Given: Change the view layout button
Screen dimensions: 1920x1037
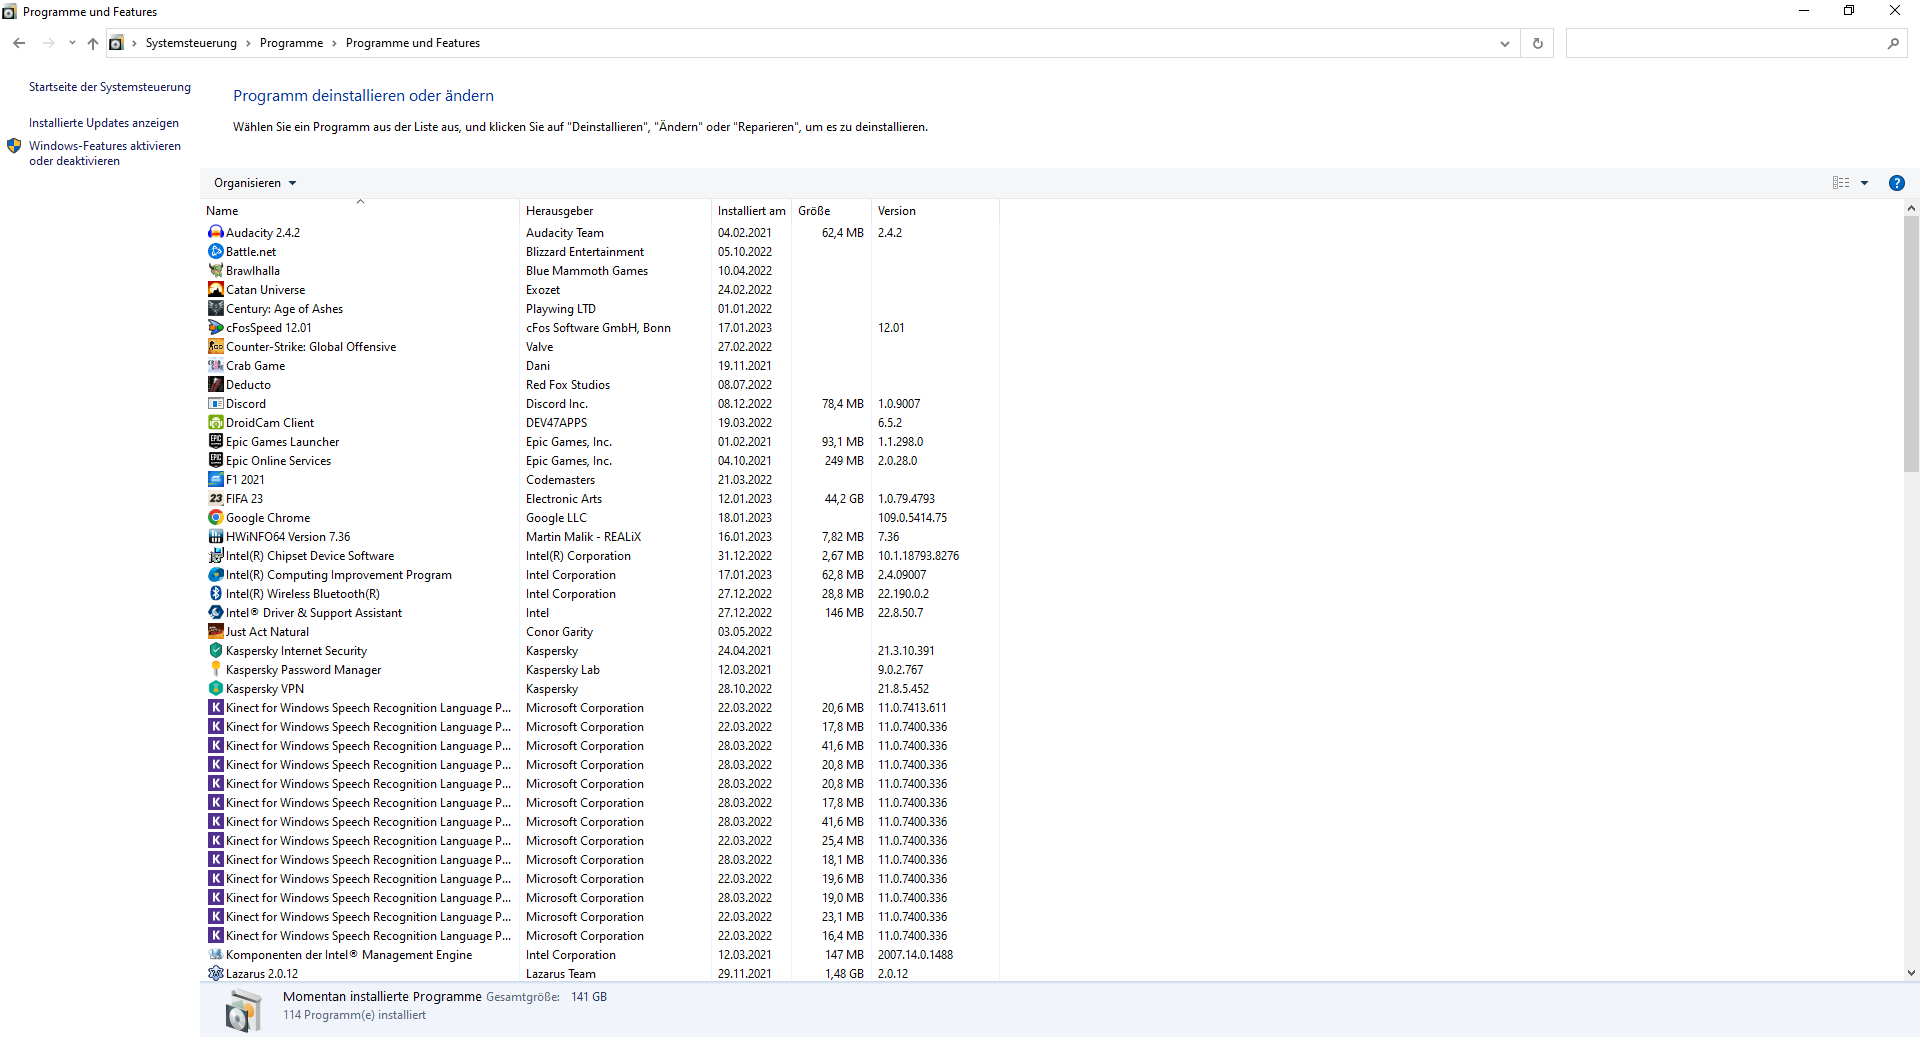Looking at the screenshot, I should click(x=1841, y=183).
